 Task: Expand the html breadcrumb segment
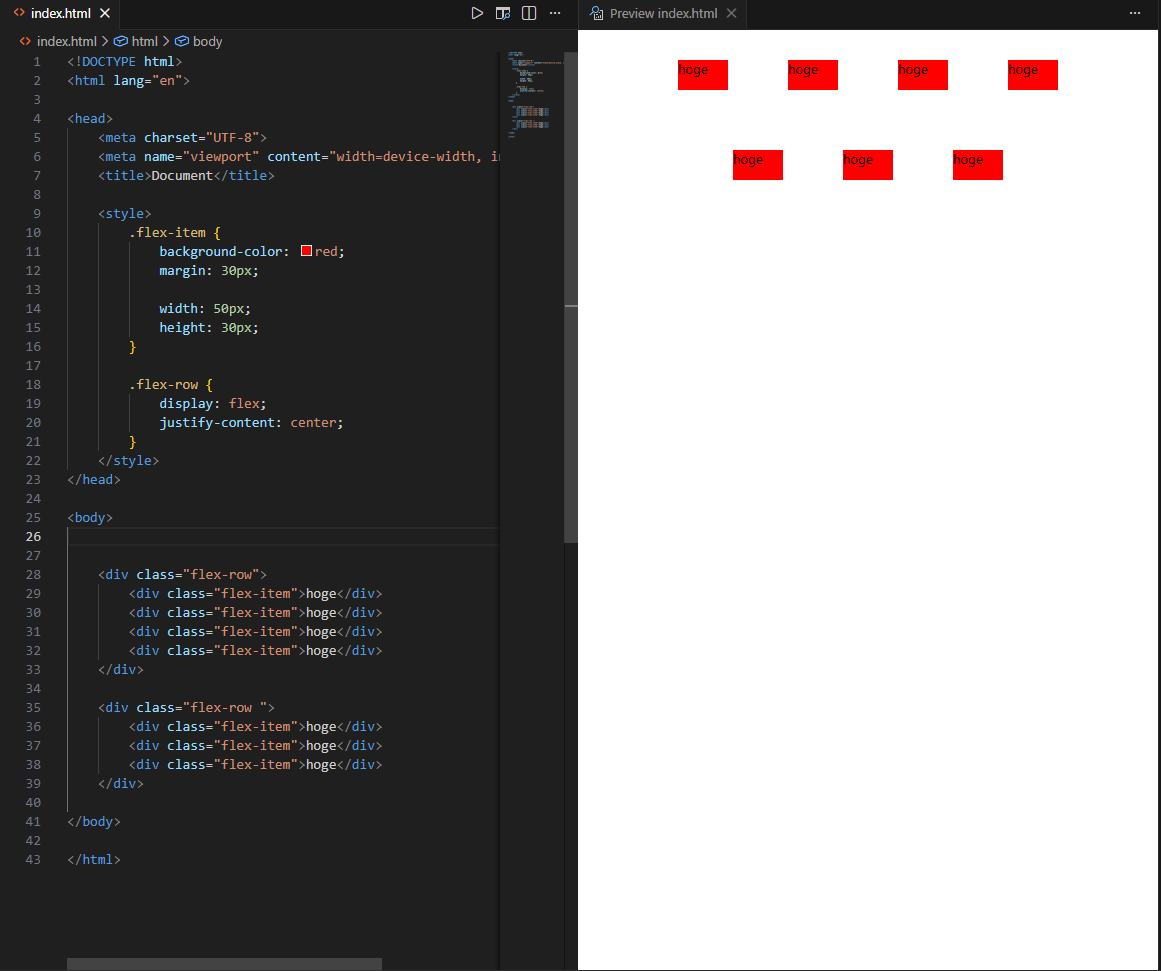[x=144, y=41]
